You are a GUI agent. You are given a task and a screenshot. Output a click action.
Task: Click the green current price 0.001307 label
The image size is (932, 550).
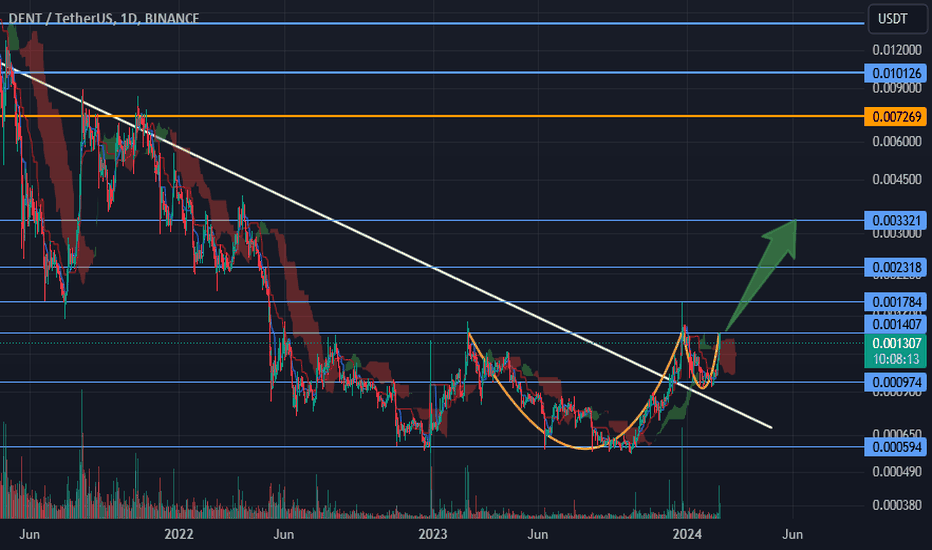point(895,343)
